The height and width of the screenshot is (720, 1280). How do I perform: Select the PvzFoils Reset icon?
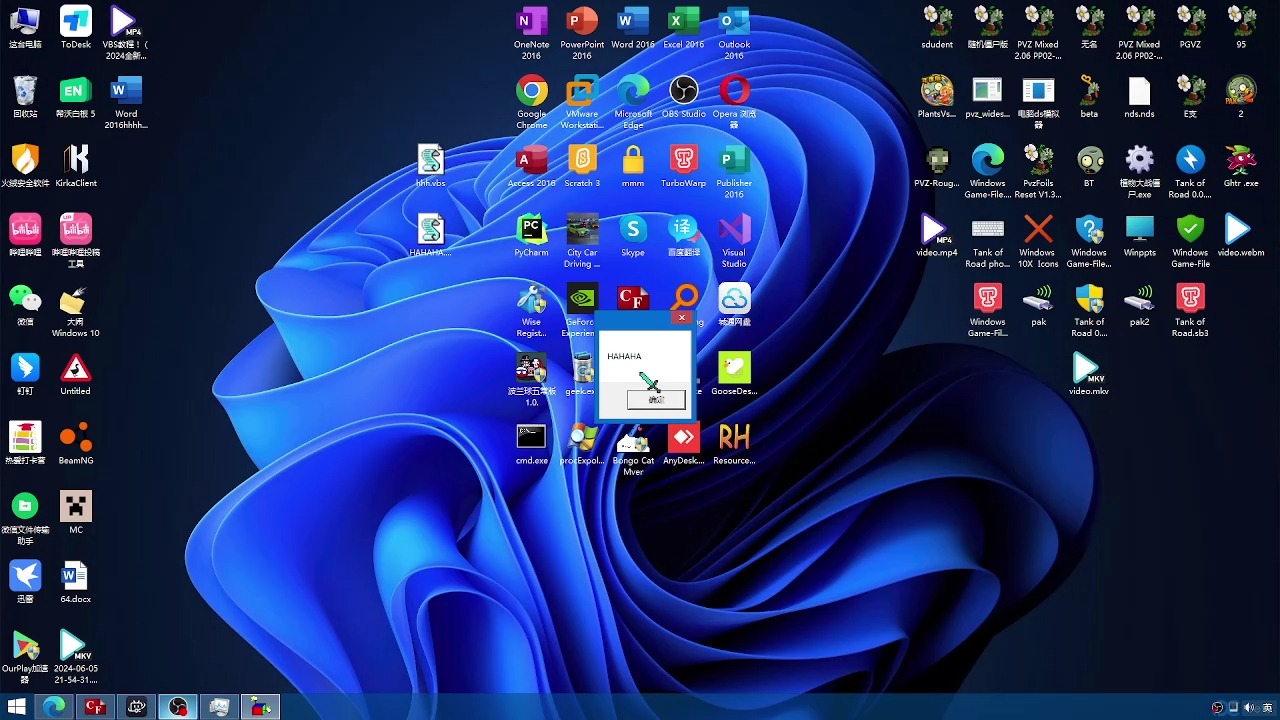point(1038,170)
